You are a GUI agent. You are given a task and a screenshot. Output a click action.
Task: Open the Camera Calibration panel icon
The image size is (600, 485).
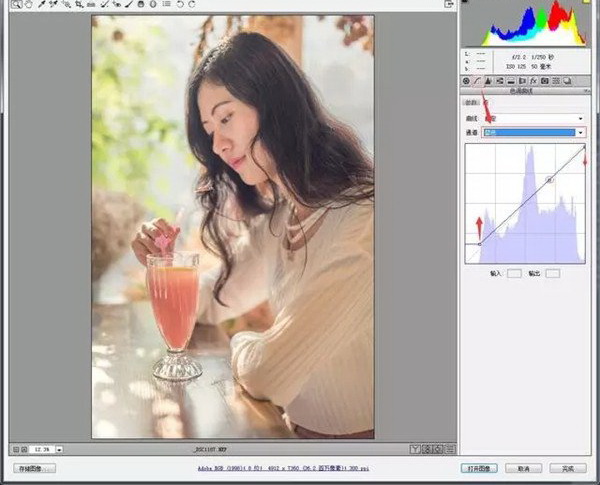coord(545,80)
